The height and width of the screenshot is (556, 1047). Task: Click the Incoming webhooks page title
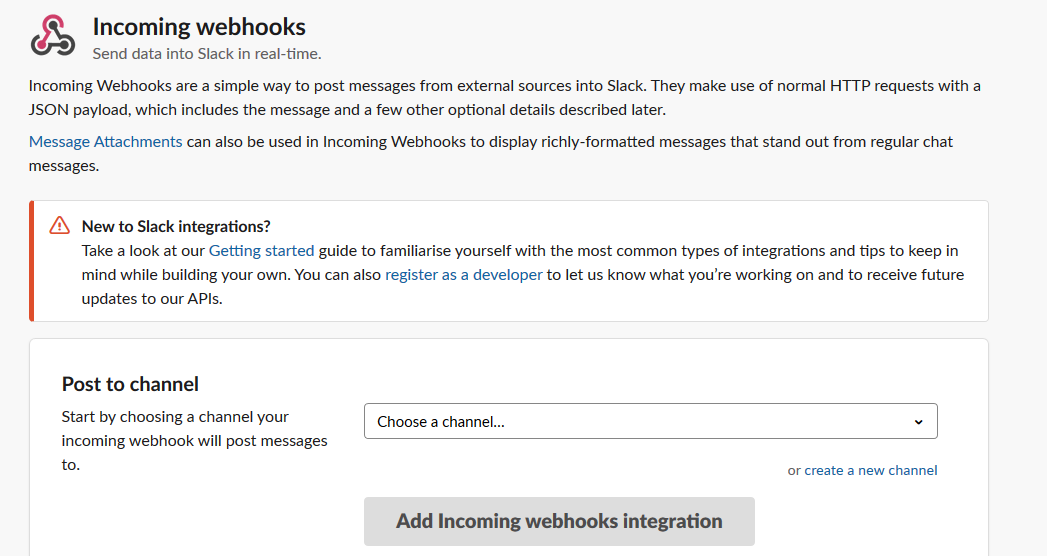coord(199,27)
